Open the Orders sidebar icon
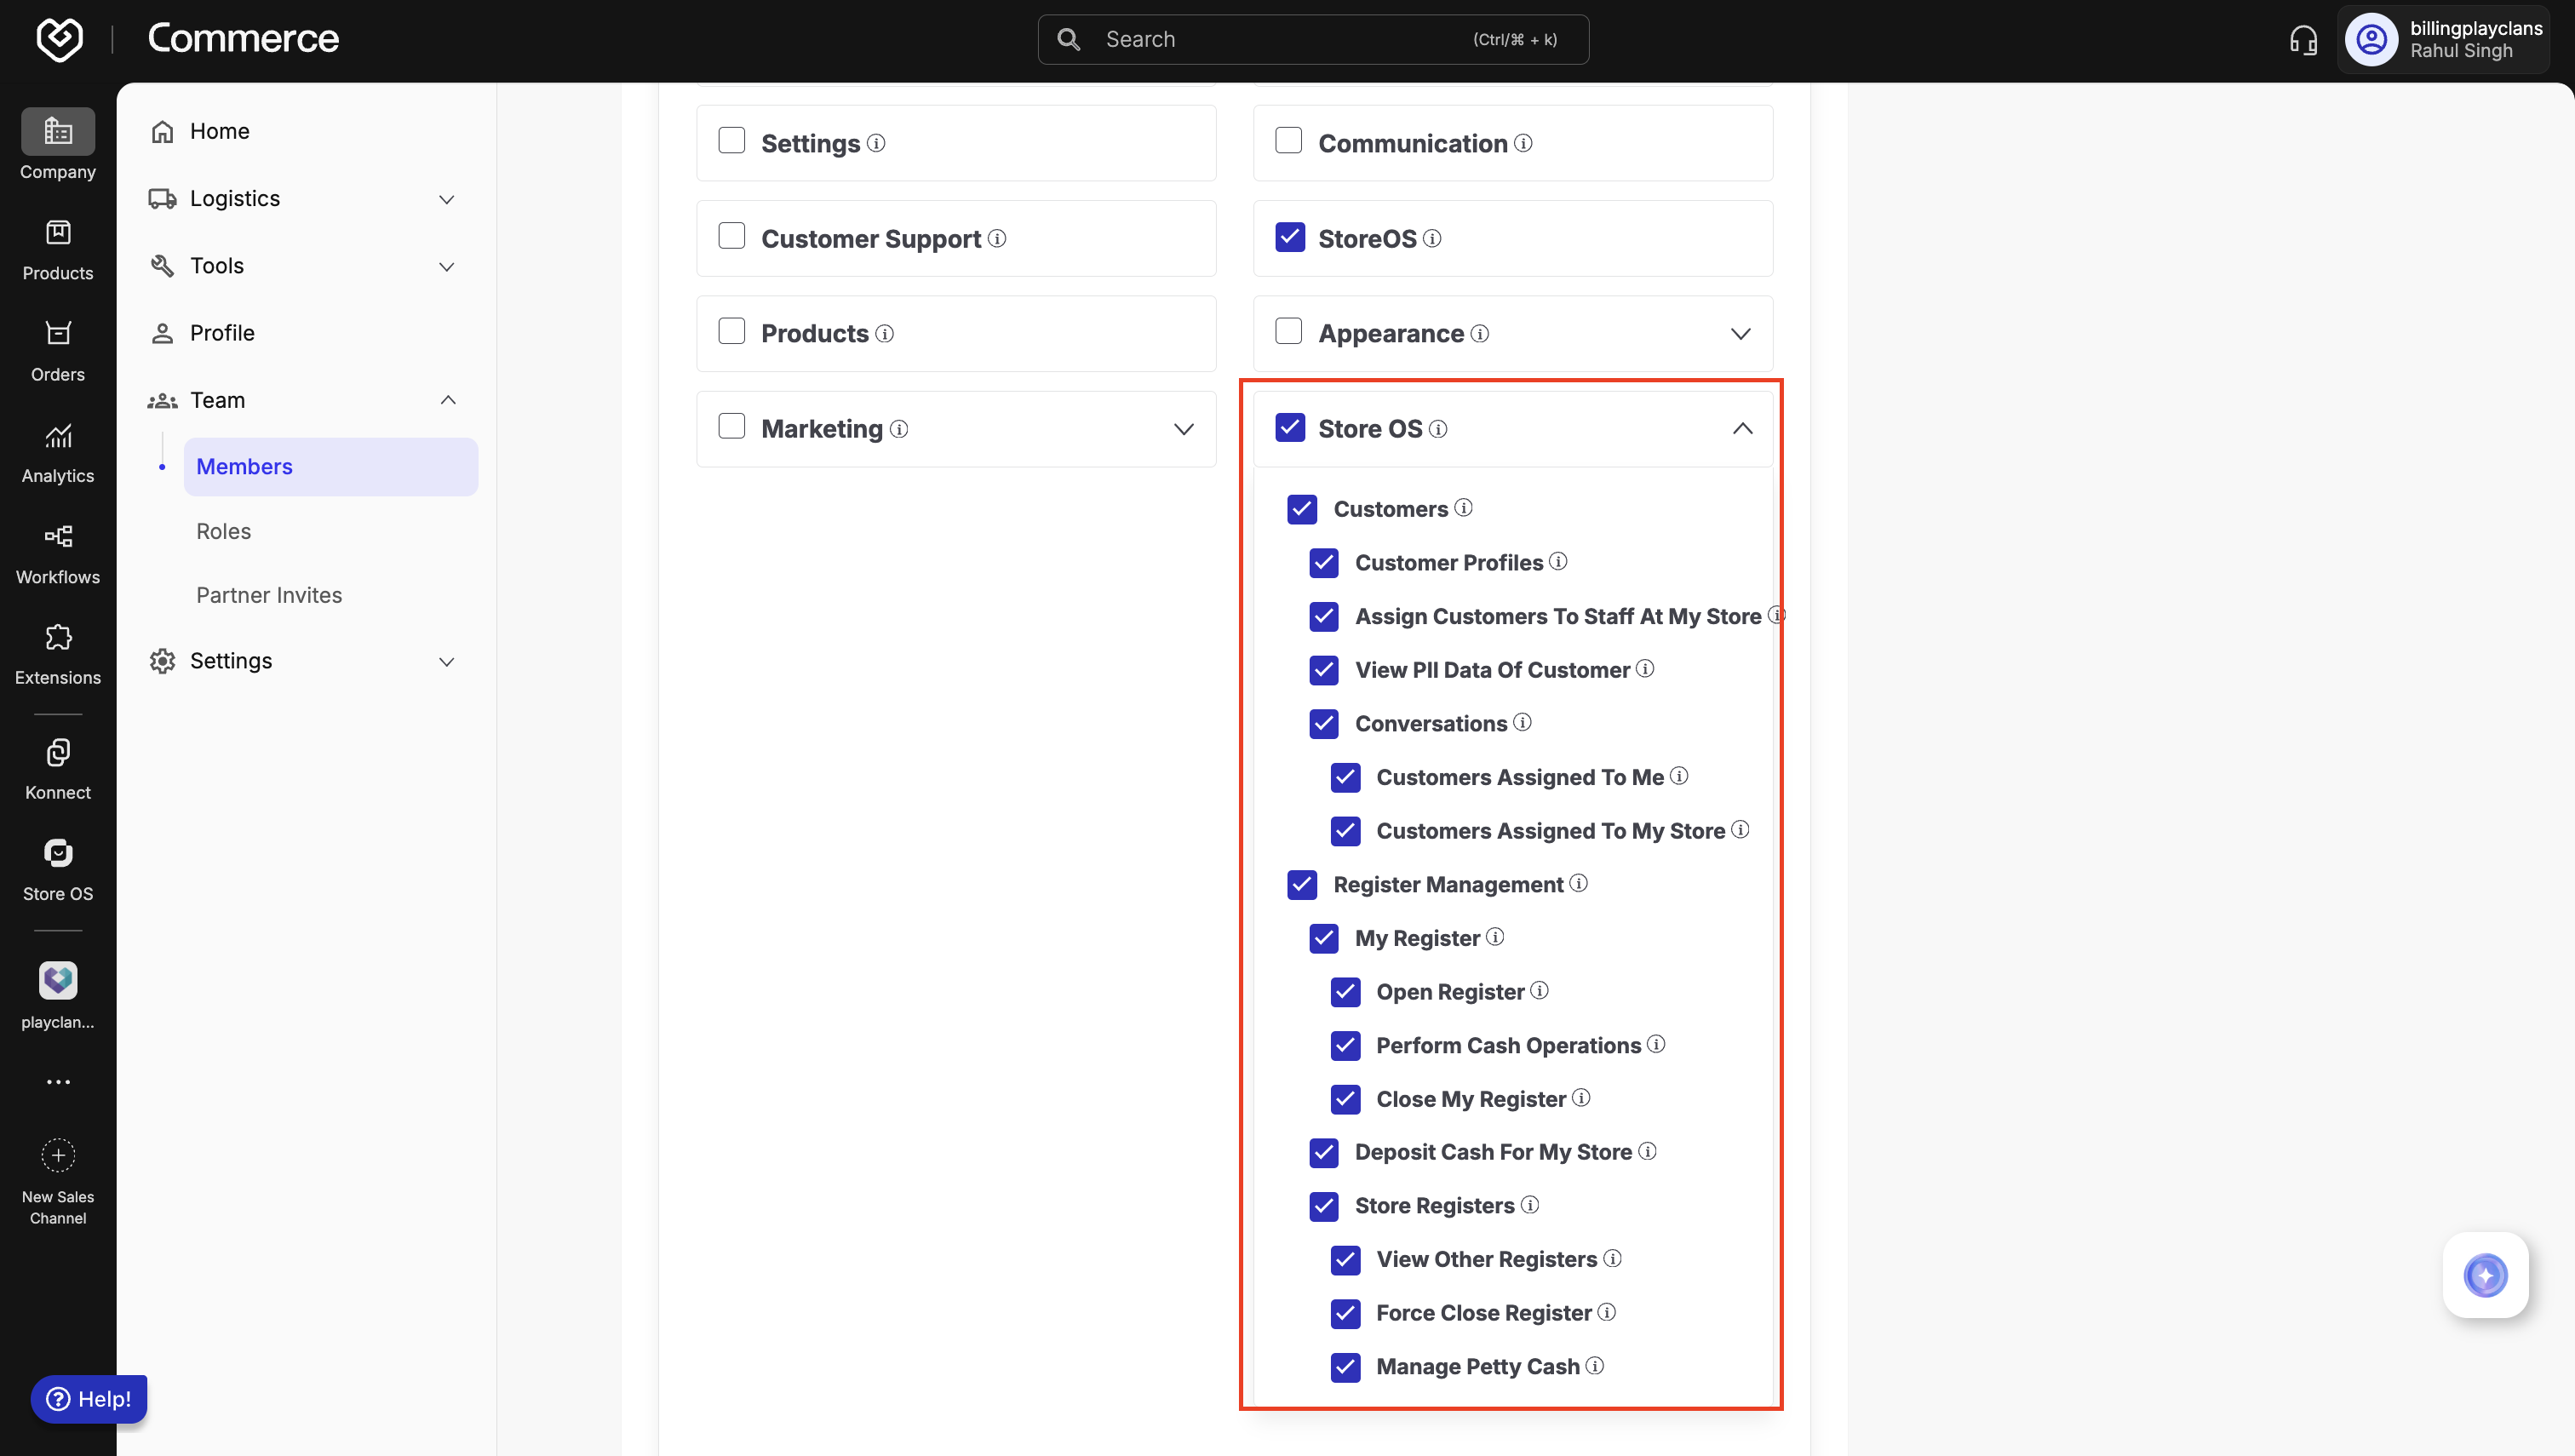Viewport: 2575px width, 1456px height. point(58,334)
